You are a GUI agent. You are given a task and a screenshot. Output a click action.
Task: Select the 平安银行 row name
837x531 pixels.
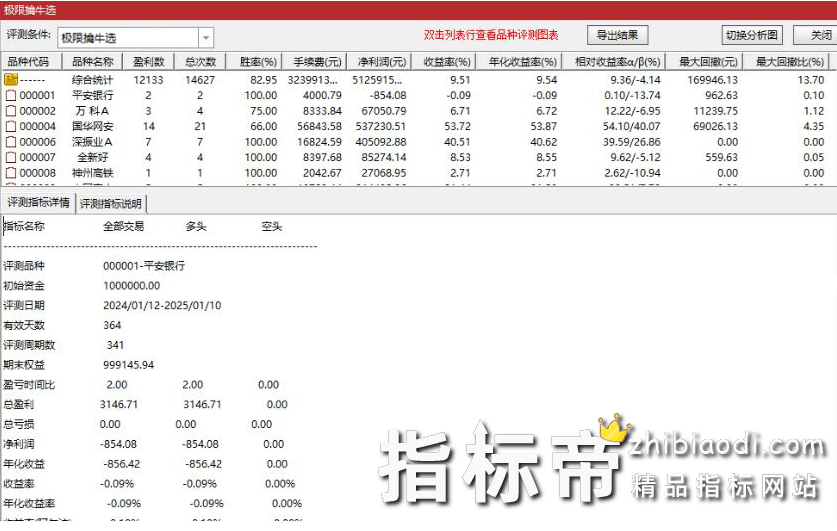tap(92, 96)
